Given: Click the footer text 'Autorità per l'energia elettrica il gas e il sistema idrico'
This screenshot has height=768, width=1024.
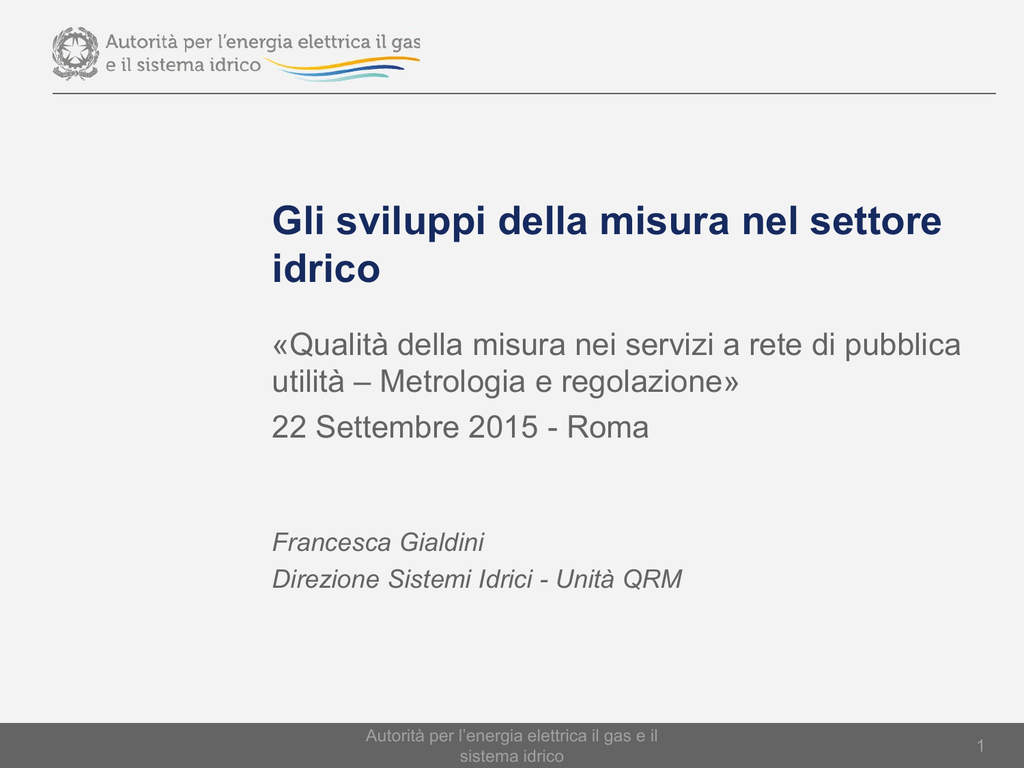Looking at the screenshot, I should [x=511, y=746].
